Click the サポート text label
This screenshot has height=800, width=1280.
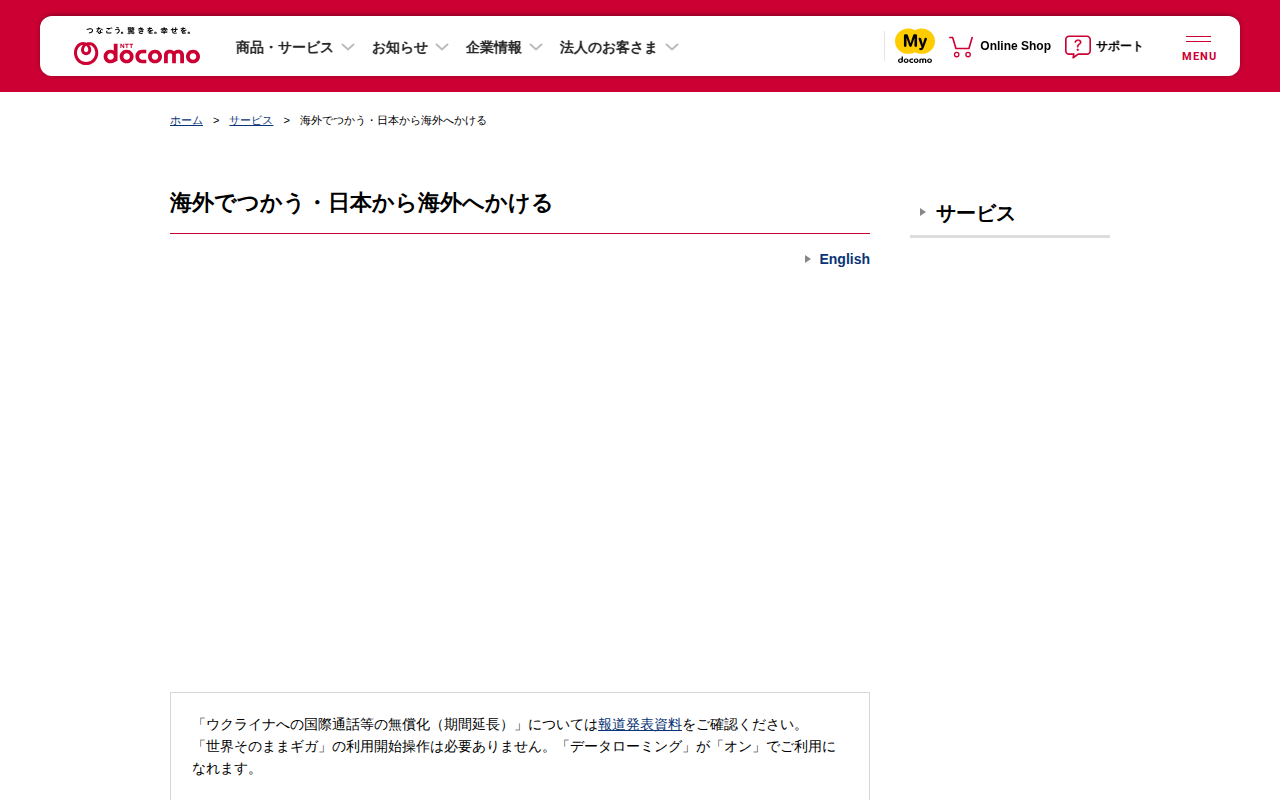coord(1119,46)
